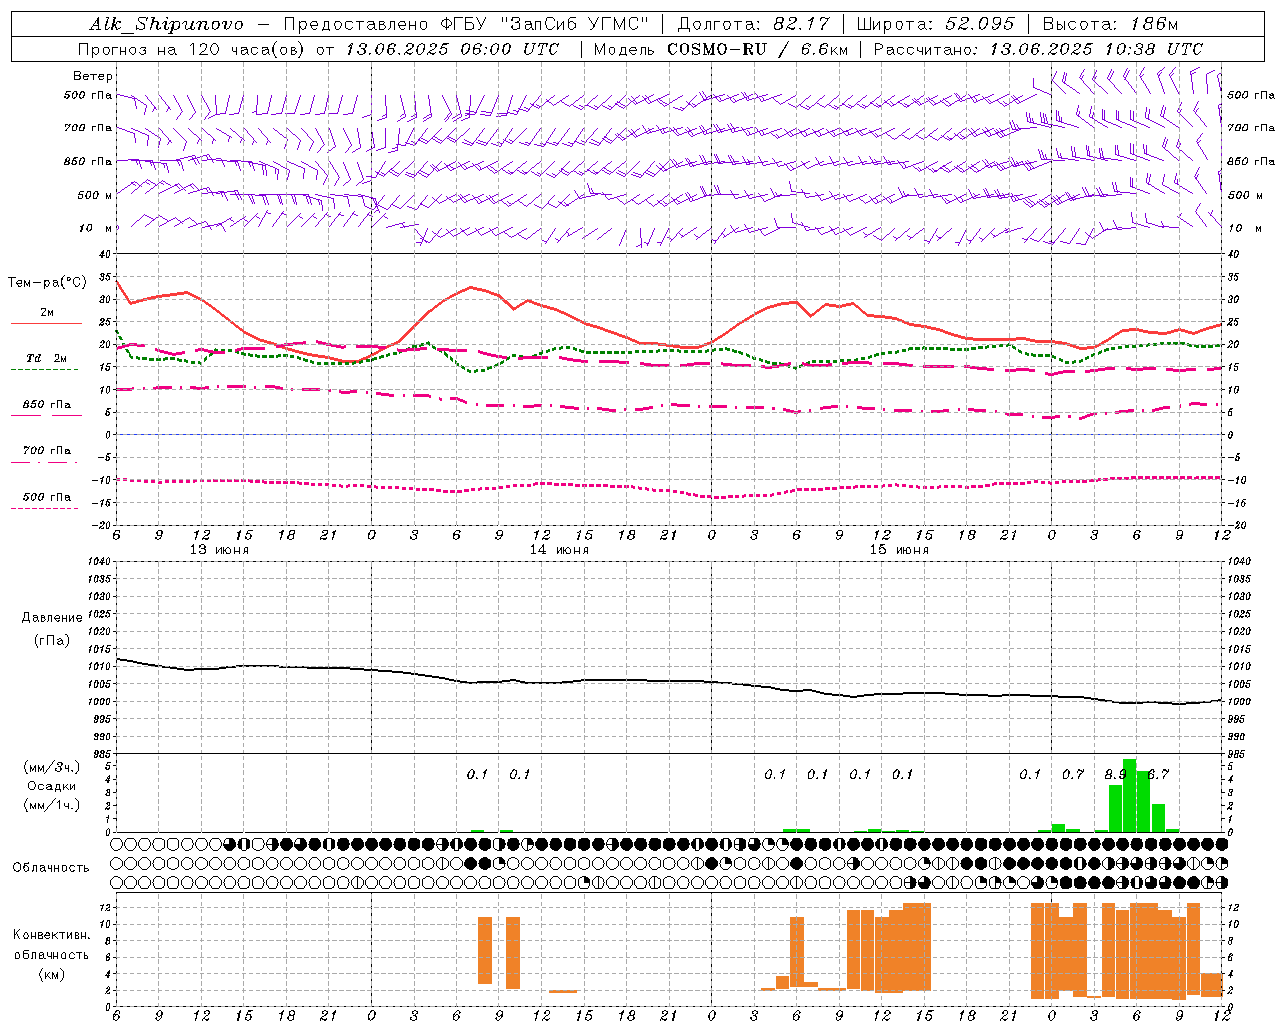Click 'Рассчитано: 13.06.2025 10:38 UTC' text

1038,49
